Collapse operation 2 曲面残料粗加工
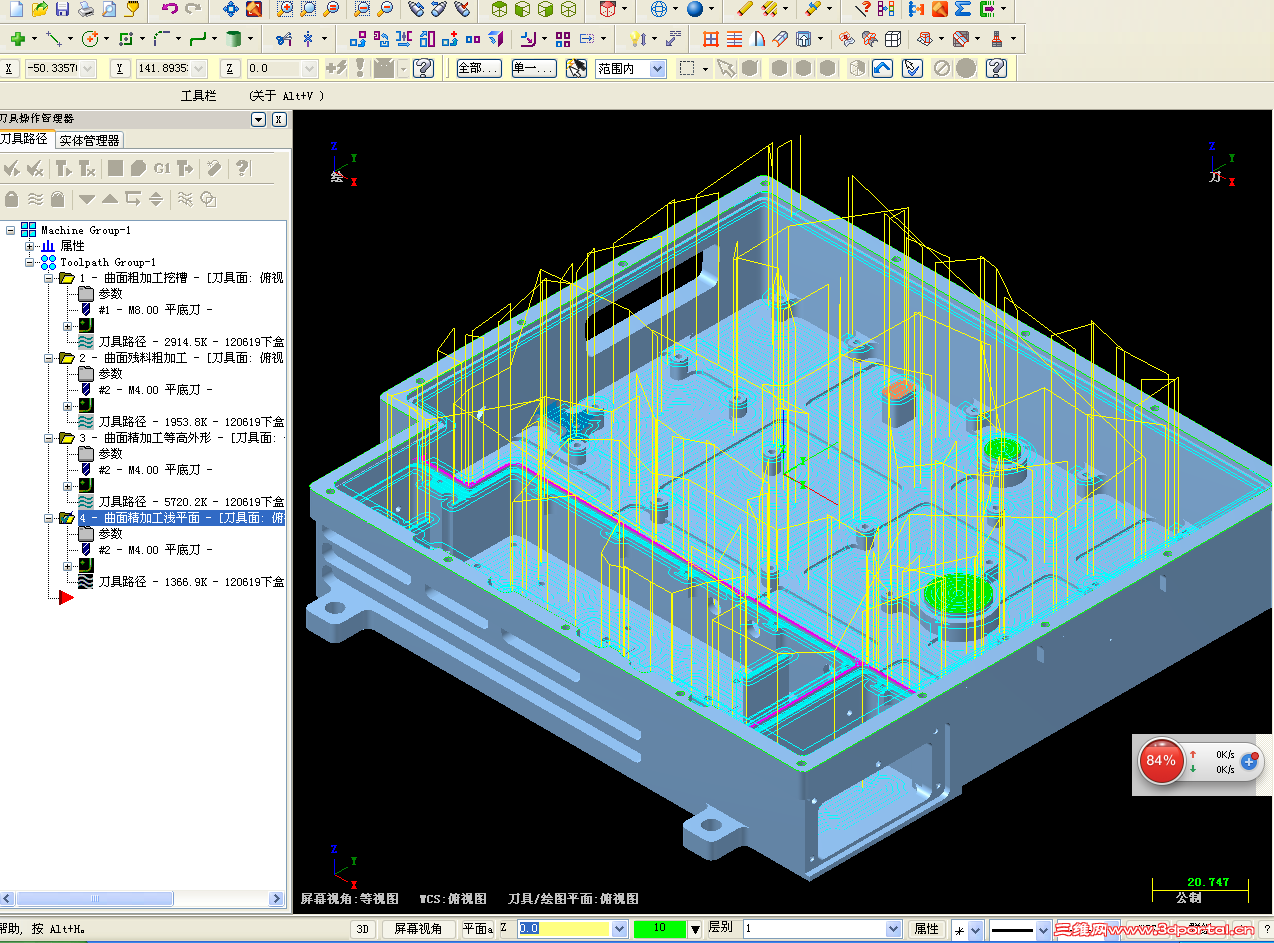The width and height of the screenshot is (1274, 943). tap(49, 358)
